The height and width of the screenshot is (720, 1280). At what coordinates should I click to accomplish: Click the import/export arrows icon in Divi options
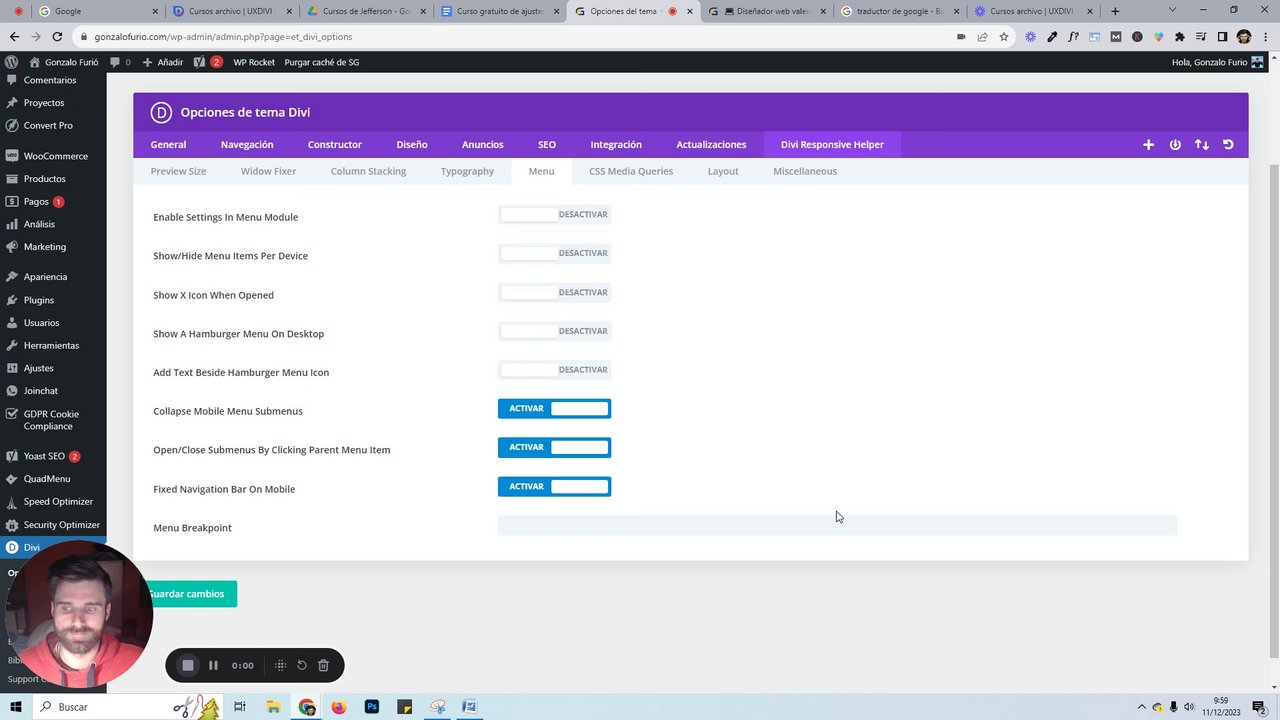[1202, 145]
